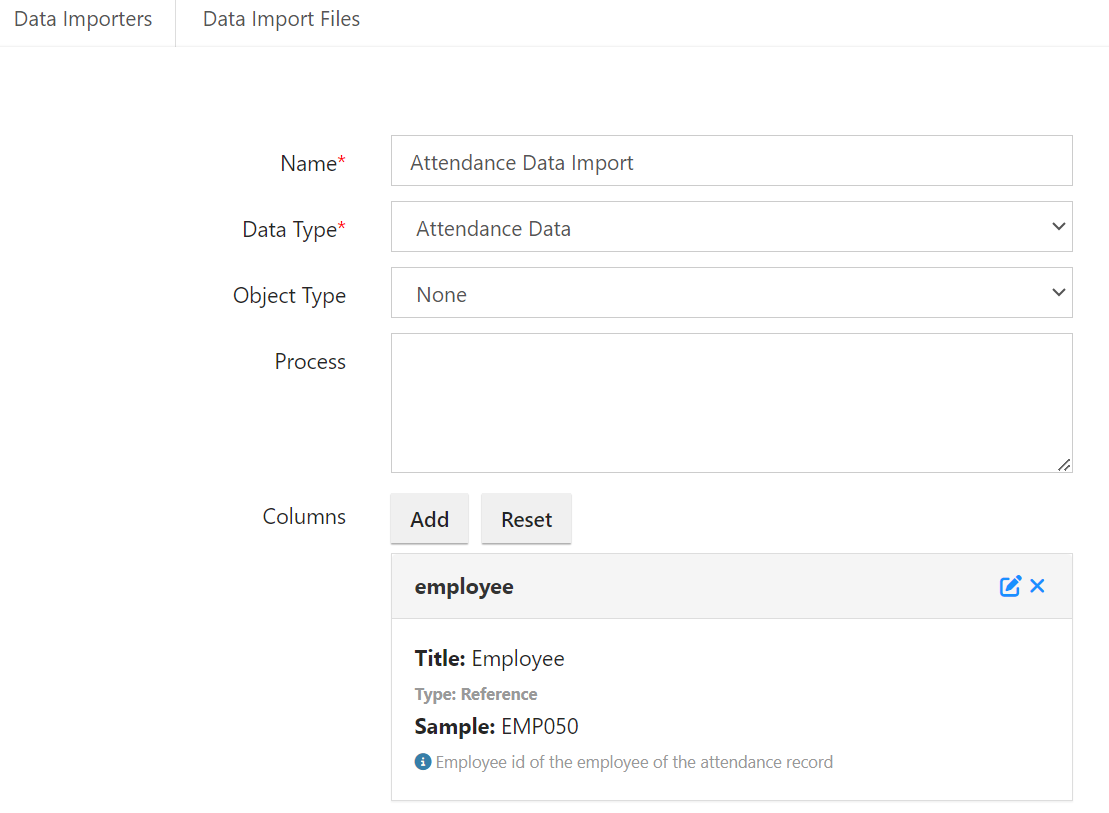Open the Data Type dropdown

732,227
